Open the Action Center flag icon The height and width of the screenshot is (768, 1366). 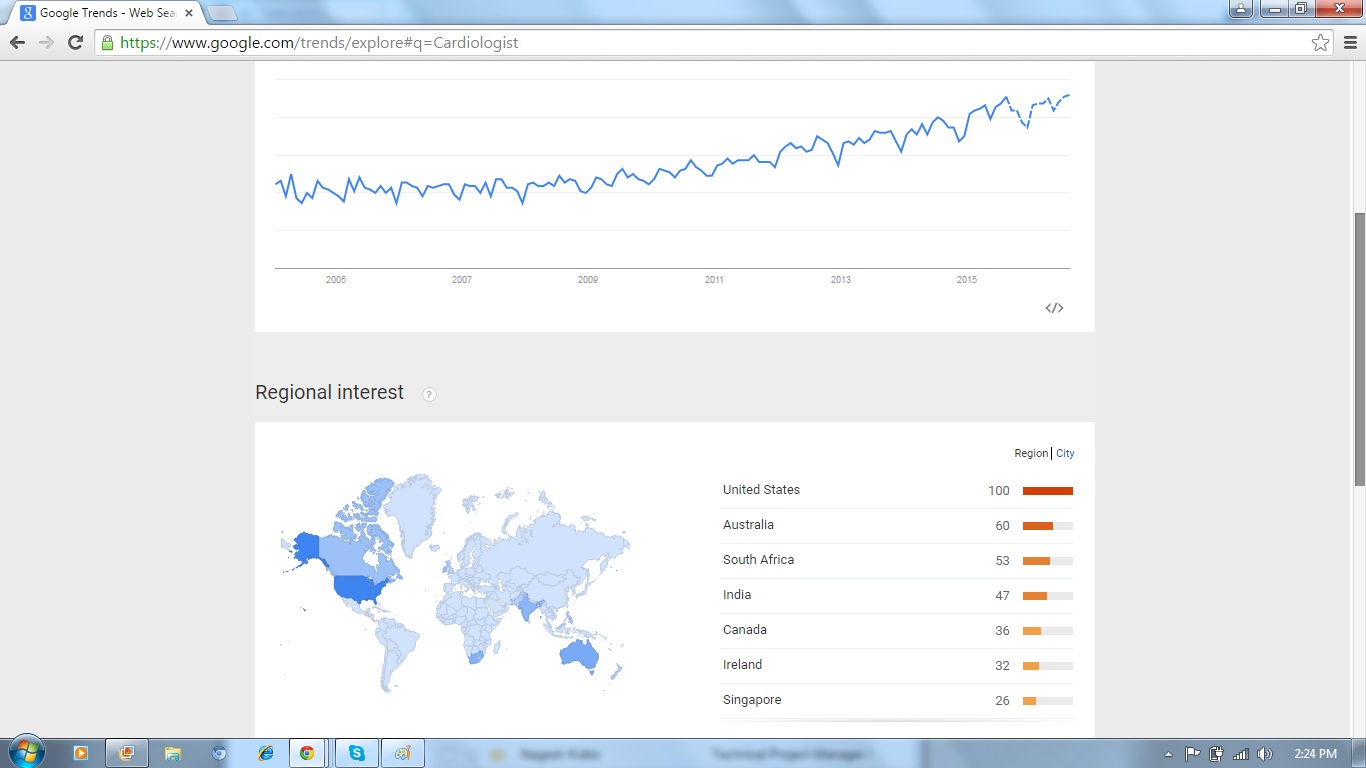1193,754
